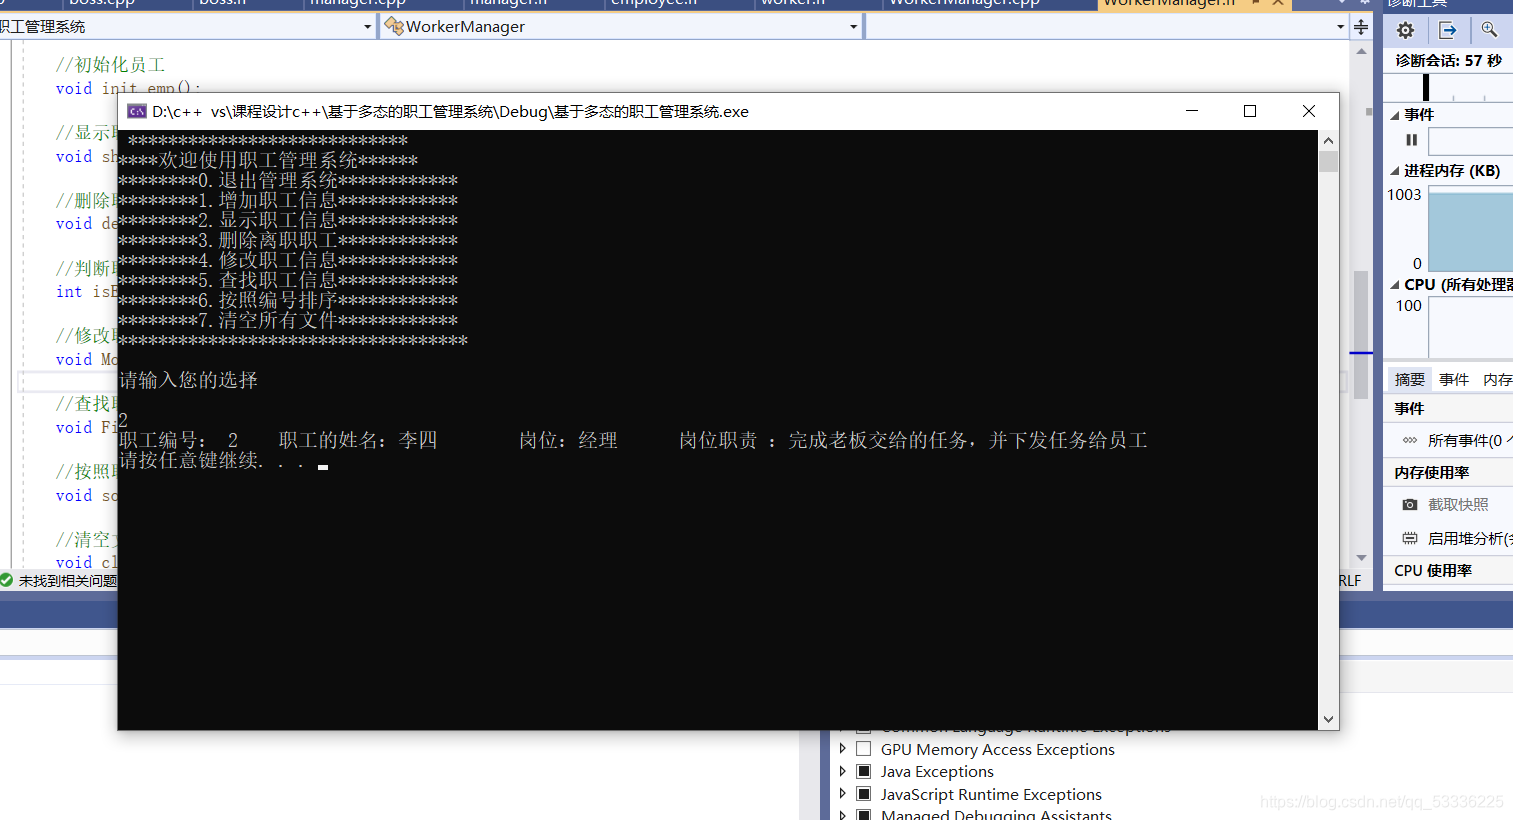Viewport: 1513px width, 820px height.
Task: Click 启用堆分析 heap profiling link
Action: click(1470, 538)
